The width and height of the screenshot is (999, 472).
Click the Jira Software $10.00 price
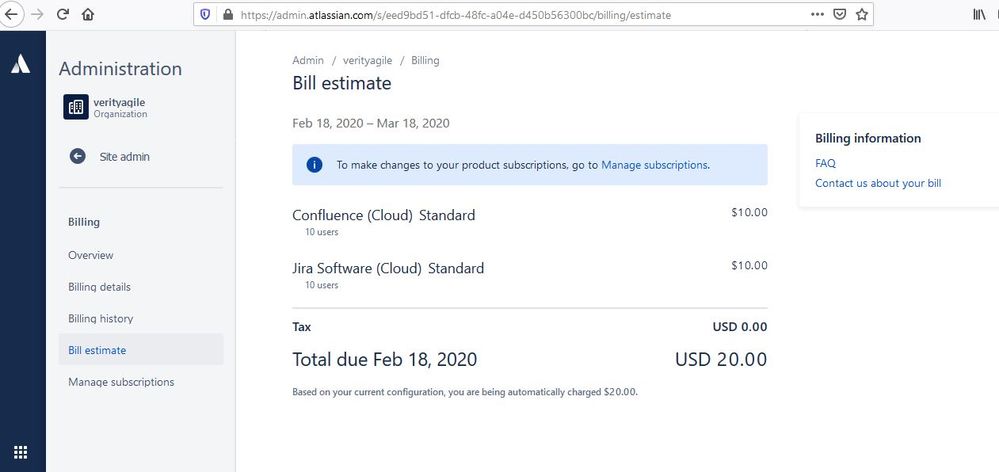749,266
